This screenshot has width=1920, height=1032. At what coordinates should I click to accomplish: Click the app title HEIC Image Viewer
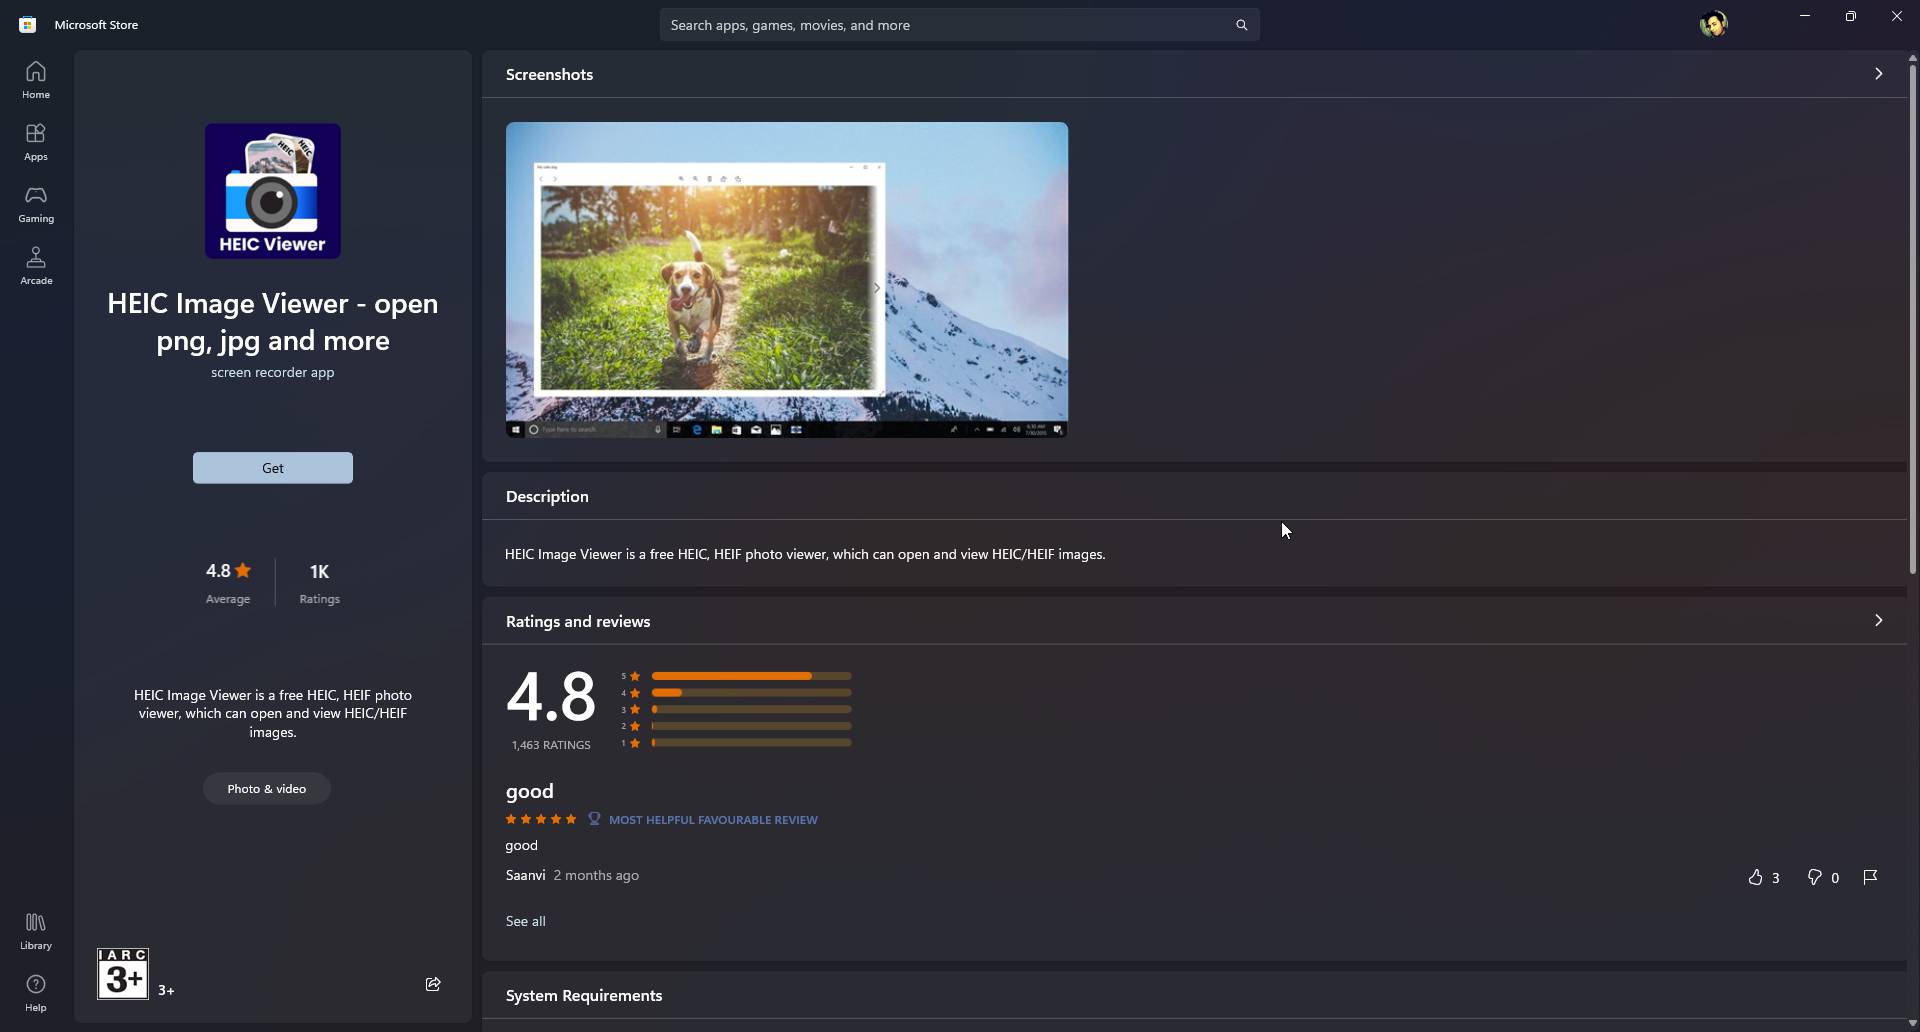(x=273, y=322)
